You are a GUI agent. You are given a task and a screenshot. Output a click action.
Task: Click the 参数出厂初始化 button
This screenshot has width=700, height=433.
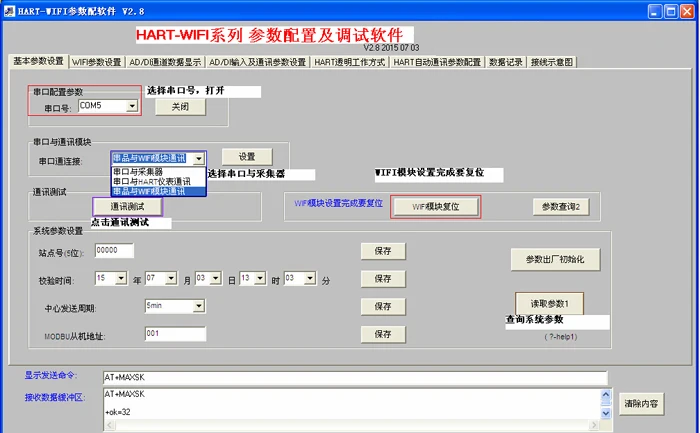click(555, 259)
